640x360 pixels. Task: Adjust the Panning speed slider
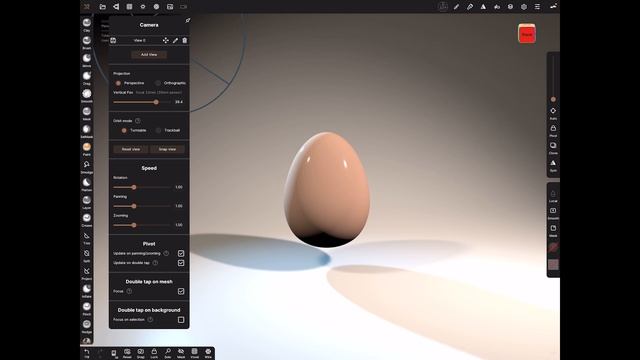pos(142,206)
